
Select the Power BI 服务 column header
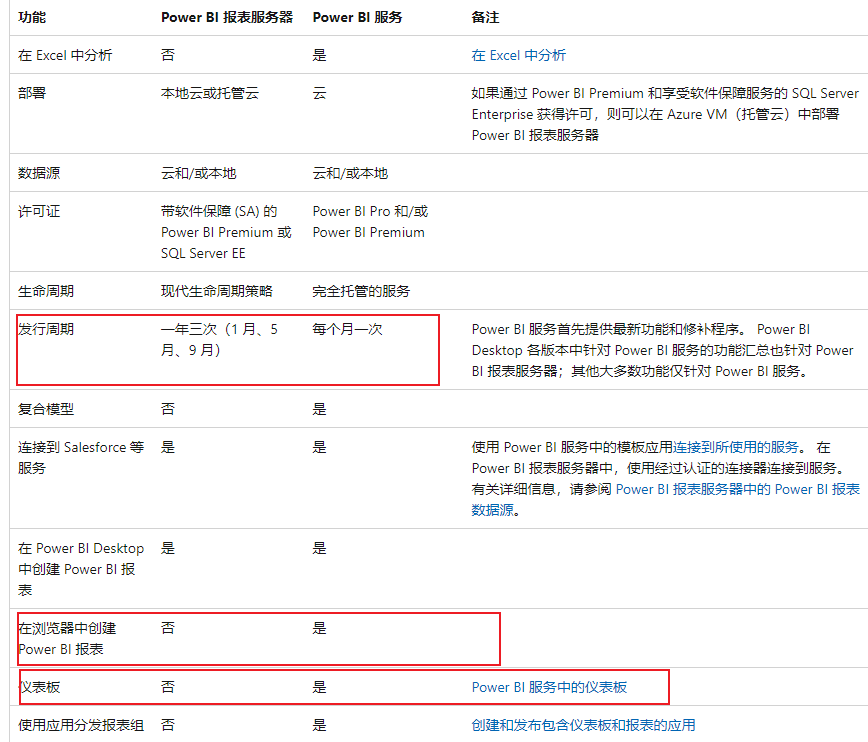(x=358, y=18)
